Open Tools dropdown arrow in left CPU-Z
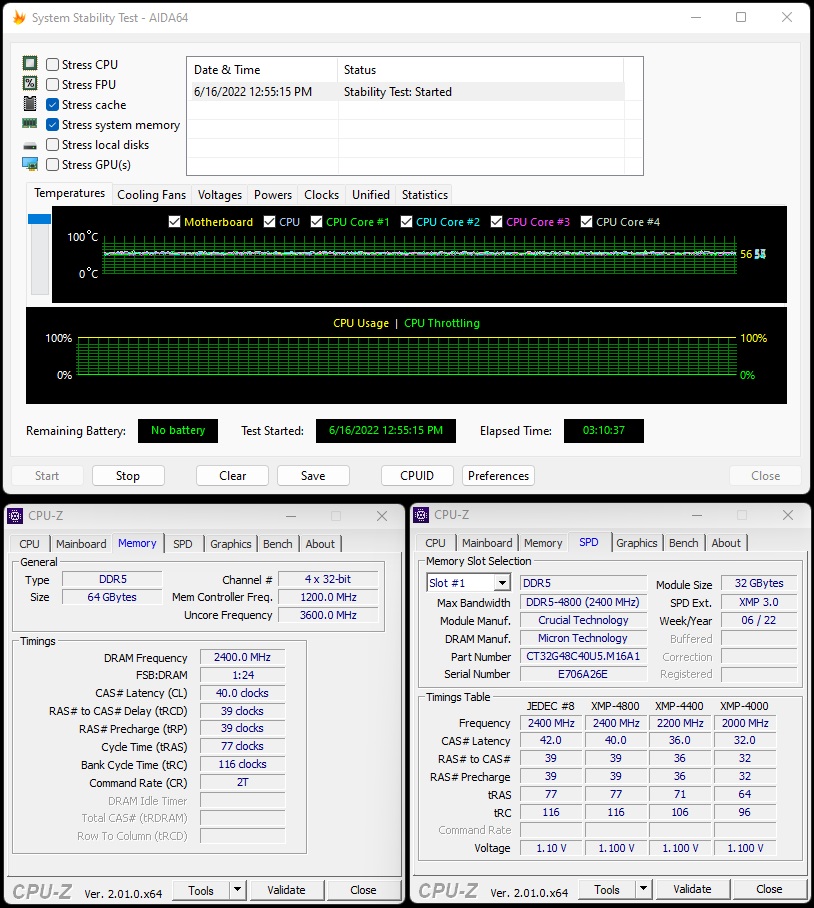The width and height of the screenshot is (814, 908). tap(237, 889)
